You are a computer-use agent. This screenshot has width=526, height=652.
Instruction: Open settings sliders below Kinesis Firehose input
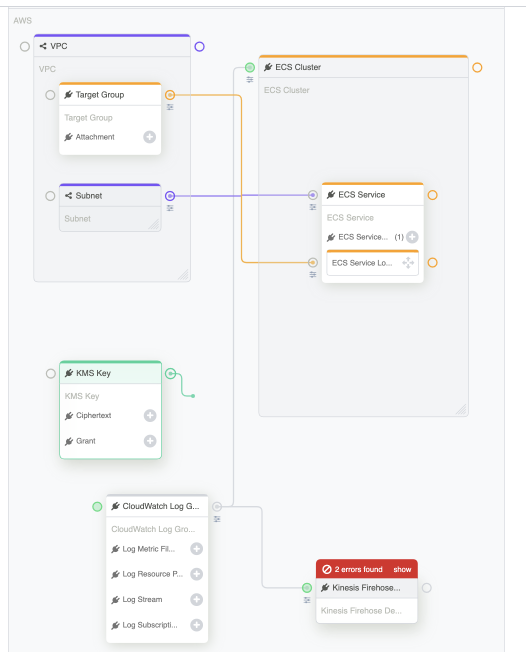pyautogui.click(x=307, y=600)
